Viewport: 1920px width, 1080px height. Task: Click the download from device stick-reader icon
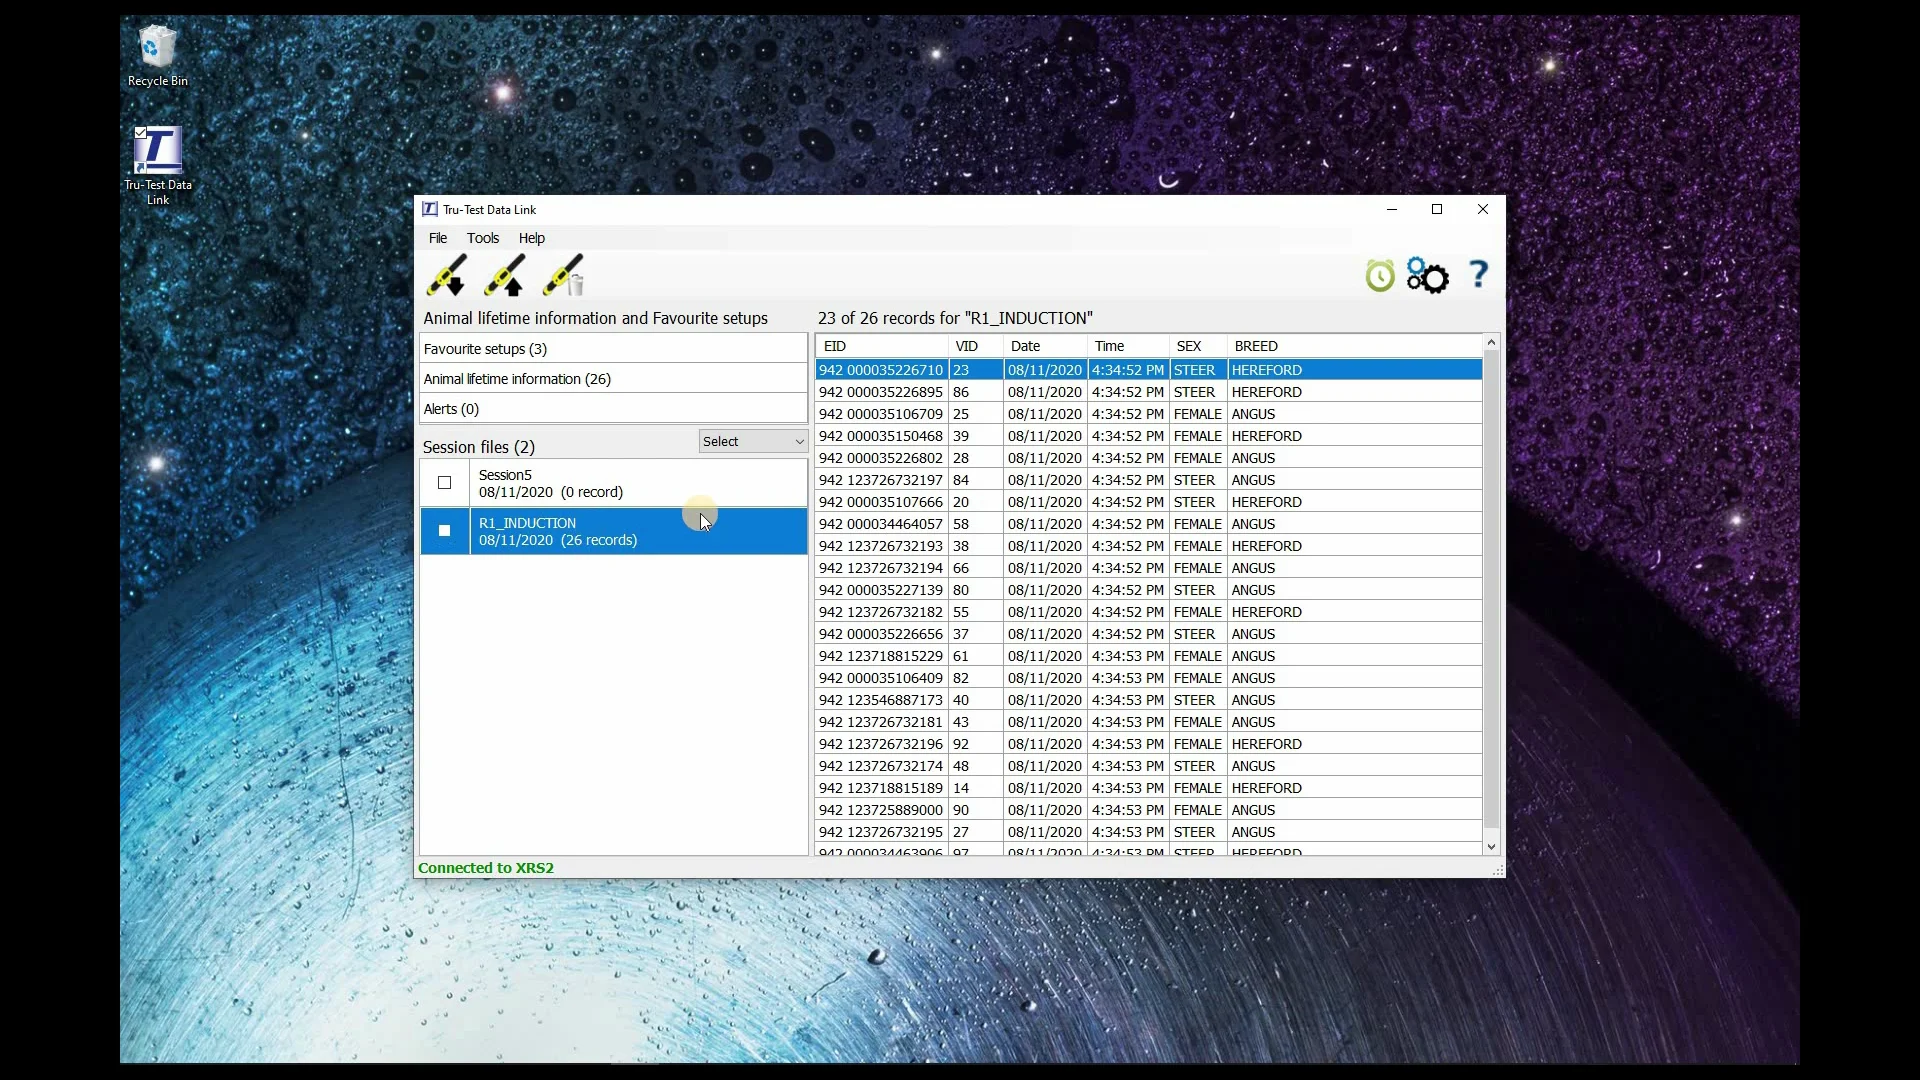[446, 276]
